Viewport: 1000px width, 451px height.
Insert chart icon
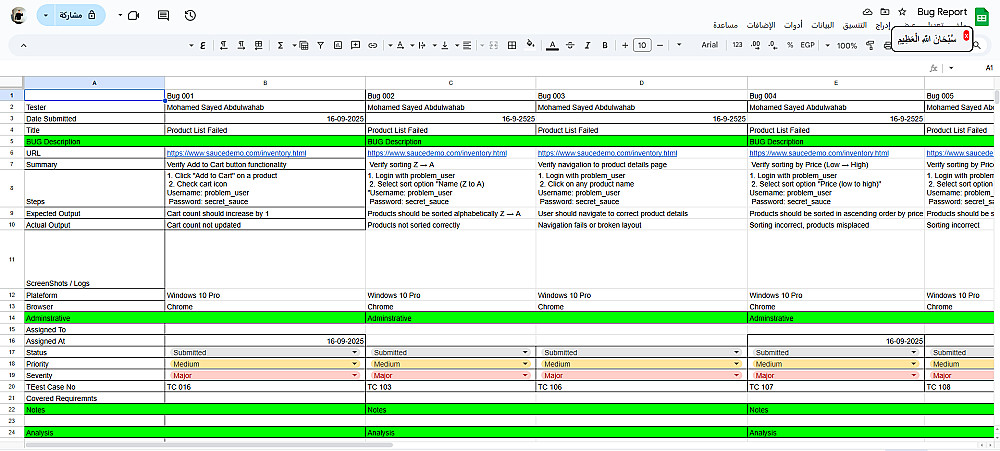click(x=337, y=45)
